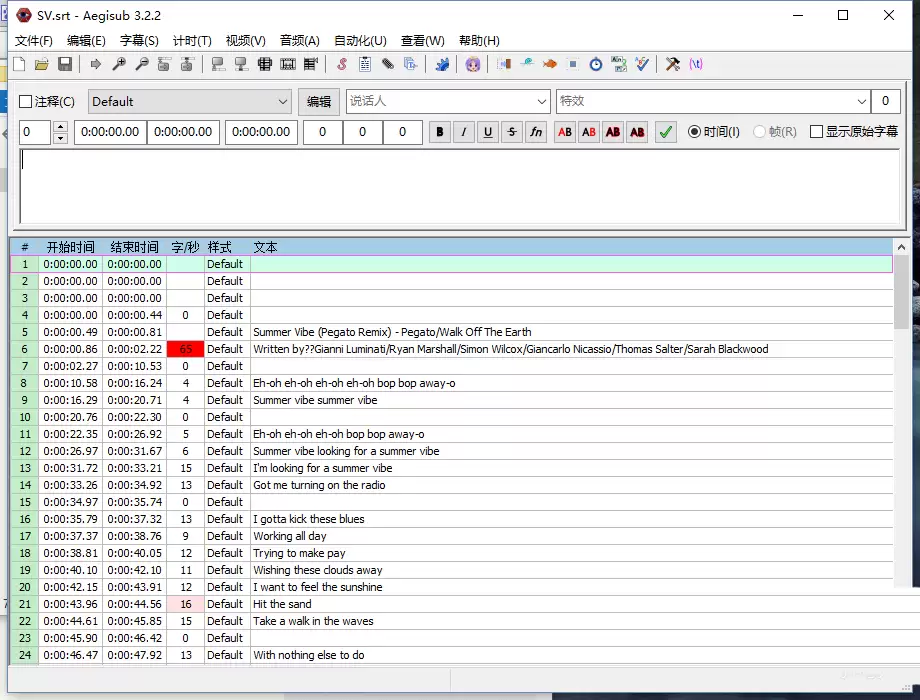Viewport: 920px width, 700px height.
Task: Open the Default style dropdown
Action: [x=190, y=102]
